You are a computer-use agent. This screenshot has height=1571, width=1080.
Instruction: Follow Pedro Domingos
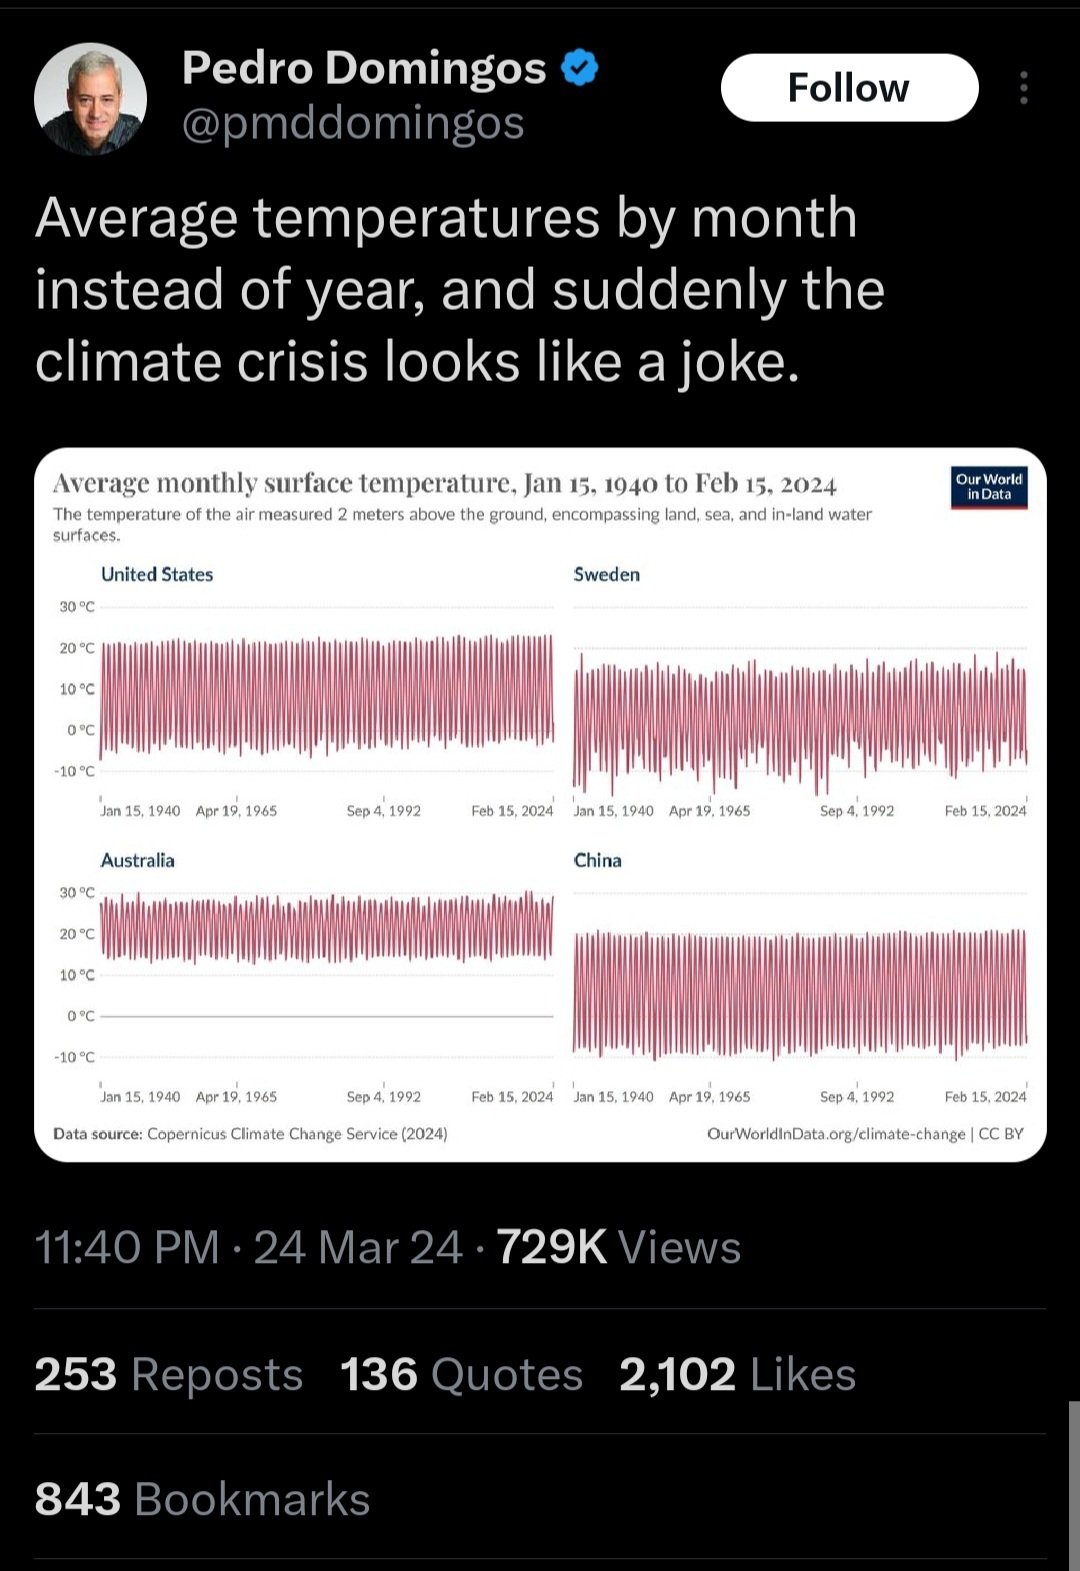[x=849, y=88]
